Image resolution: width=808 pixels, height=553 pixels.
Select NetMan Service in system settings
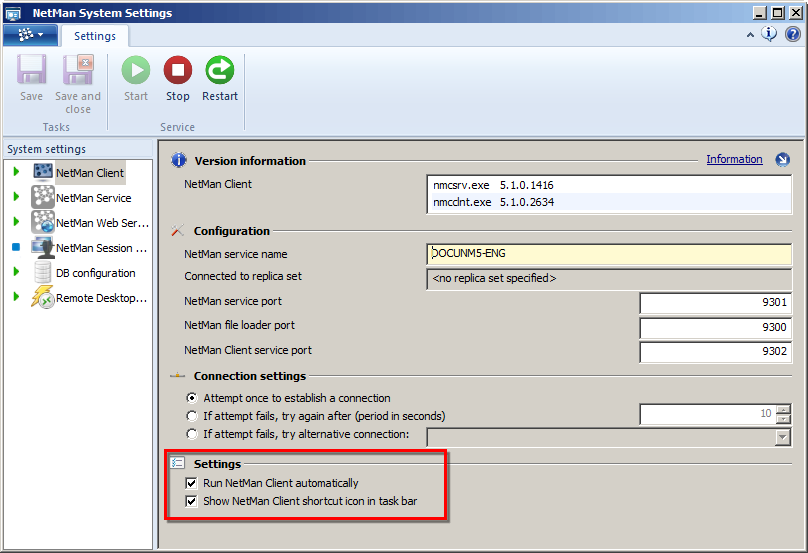[94, 198]
